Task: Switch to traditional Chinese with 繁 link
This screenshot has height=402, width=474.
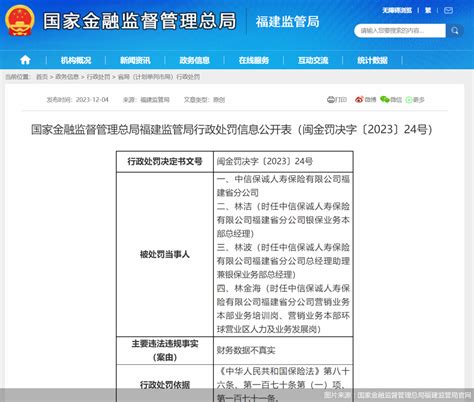Action: (x=428, y=10)
